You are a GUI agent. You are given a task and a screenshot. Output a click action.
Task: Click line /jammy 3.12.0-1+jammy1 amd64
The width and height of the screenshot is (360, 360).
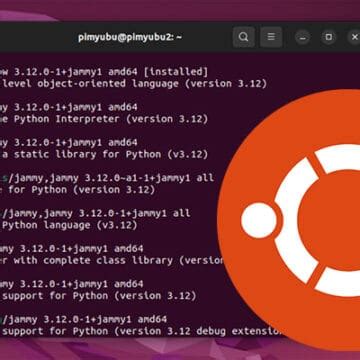pos(84,319)
